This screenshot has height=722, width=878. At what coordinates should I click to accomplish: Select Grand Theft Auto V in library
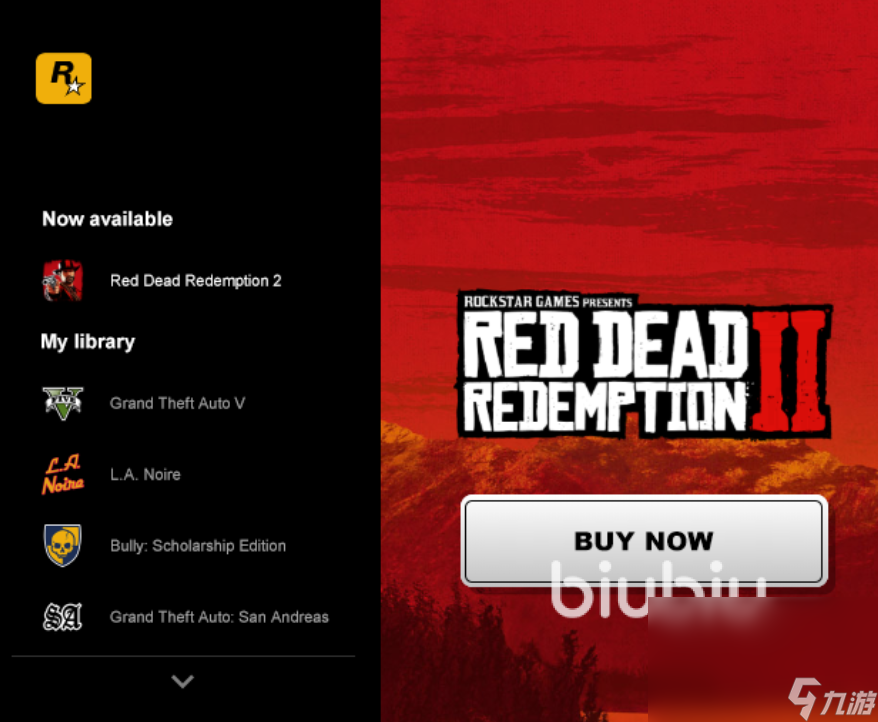click(178, 403)
